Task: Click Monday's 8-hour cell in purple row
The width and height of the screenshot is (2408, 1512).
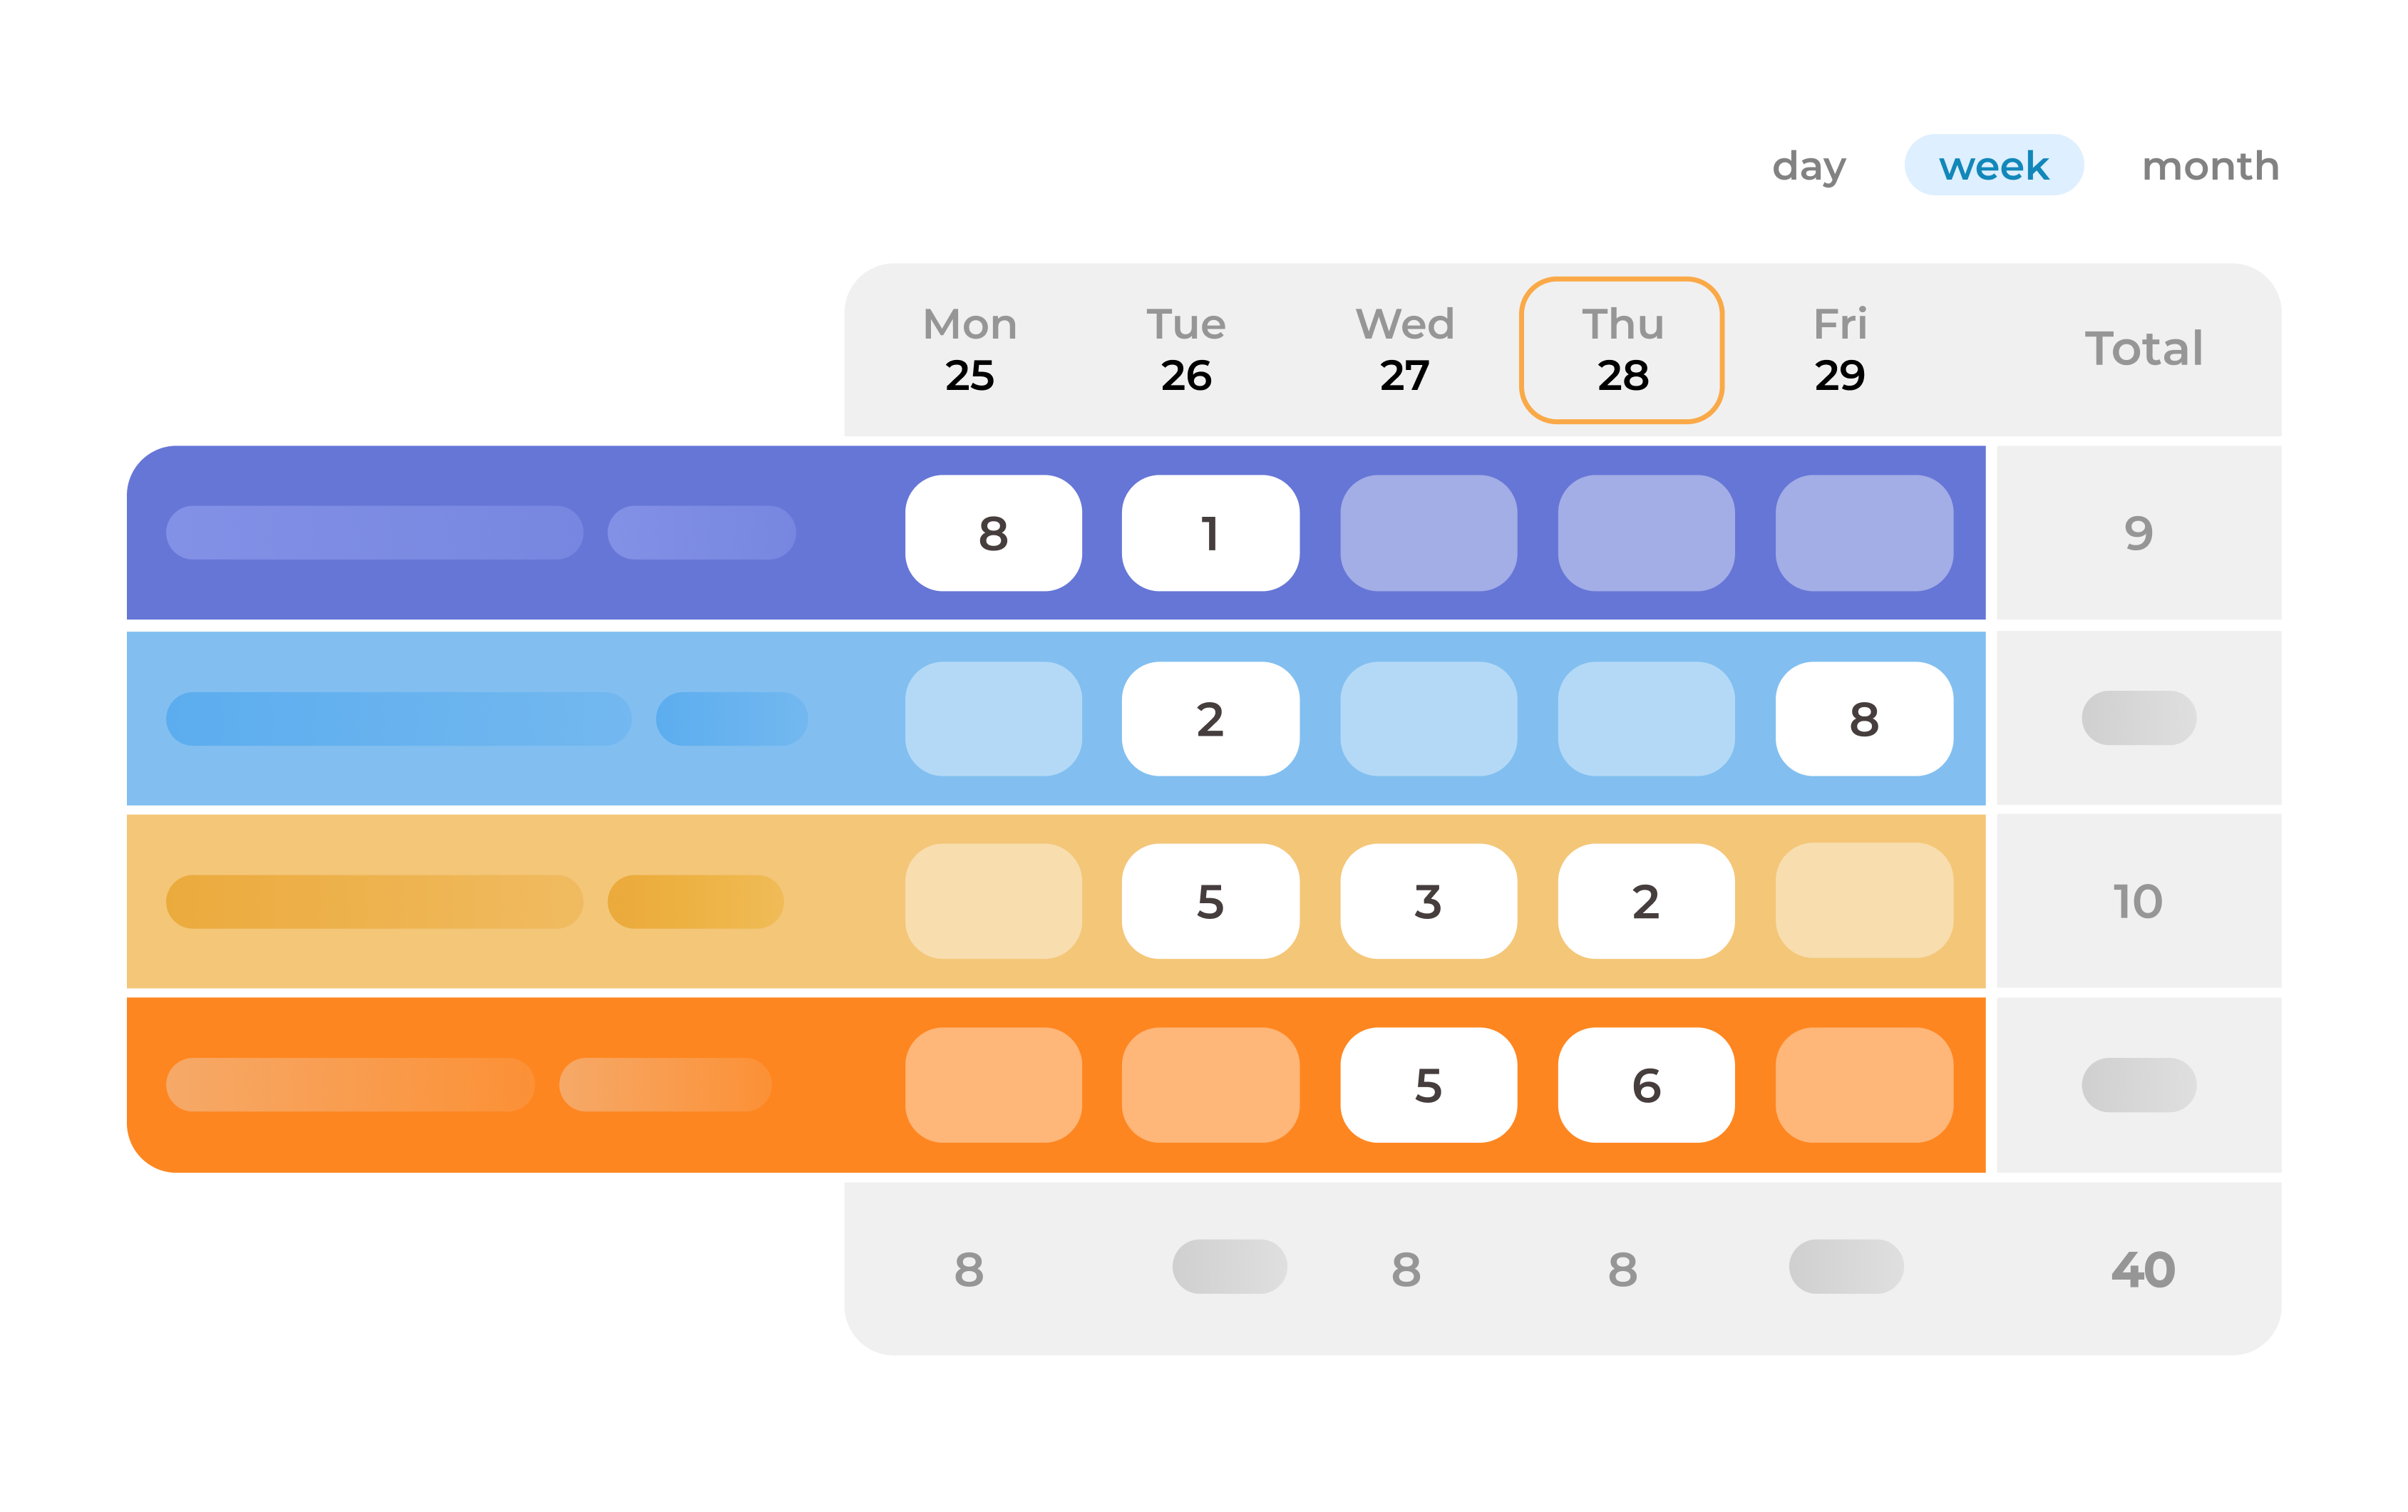Action: (x=993, y=533)
